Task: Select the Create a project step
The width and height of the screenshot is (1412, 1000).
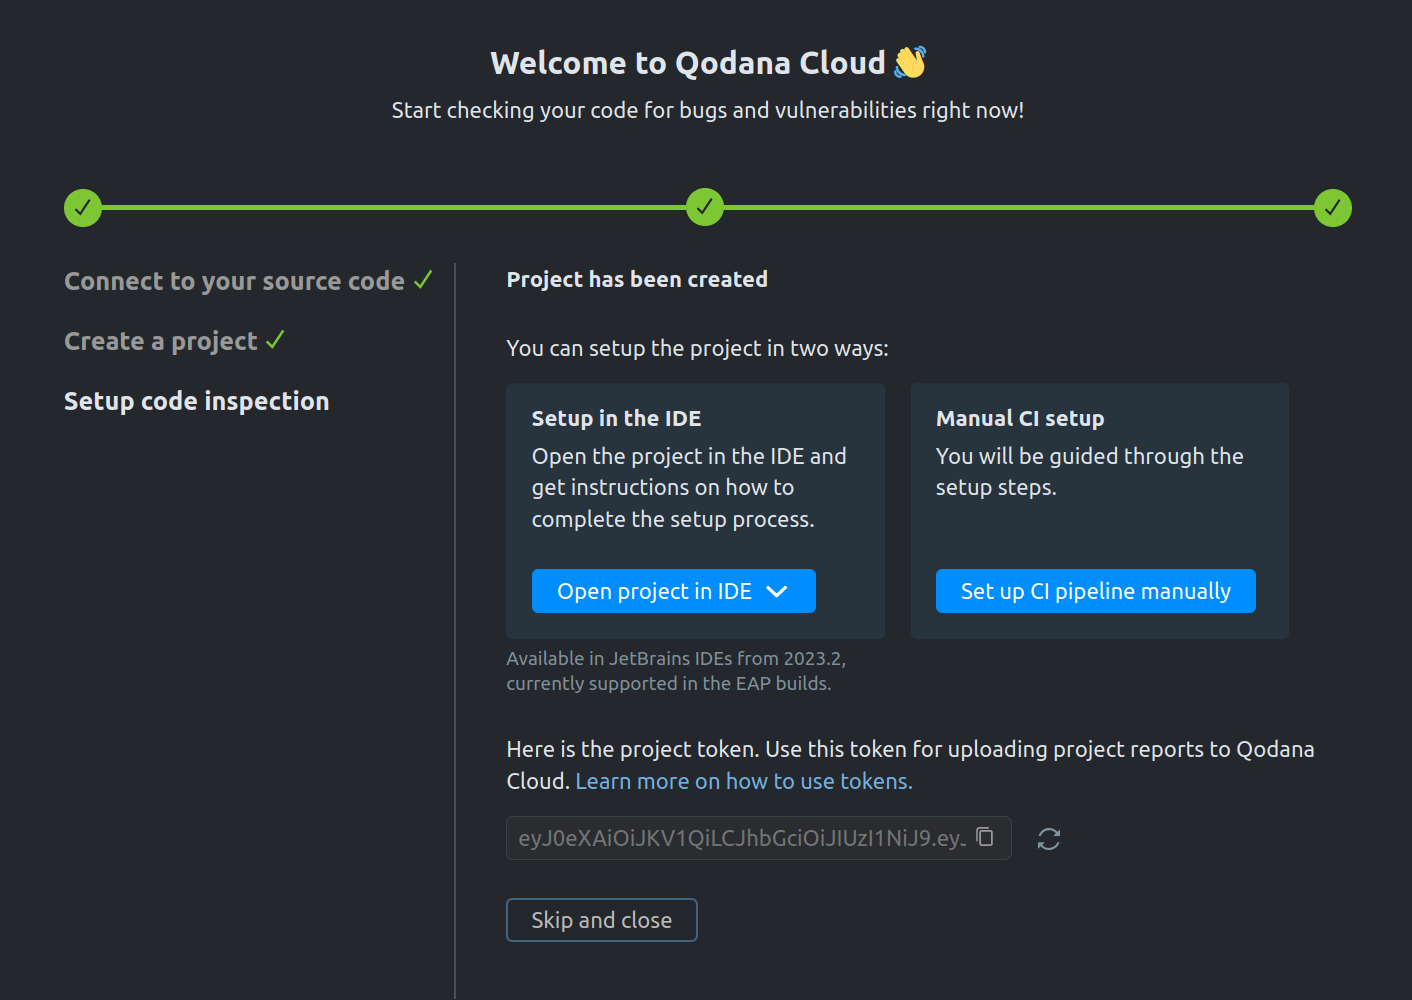Action: [x=160, y=341]
